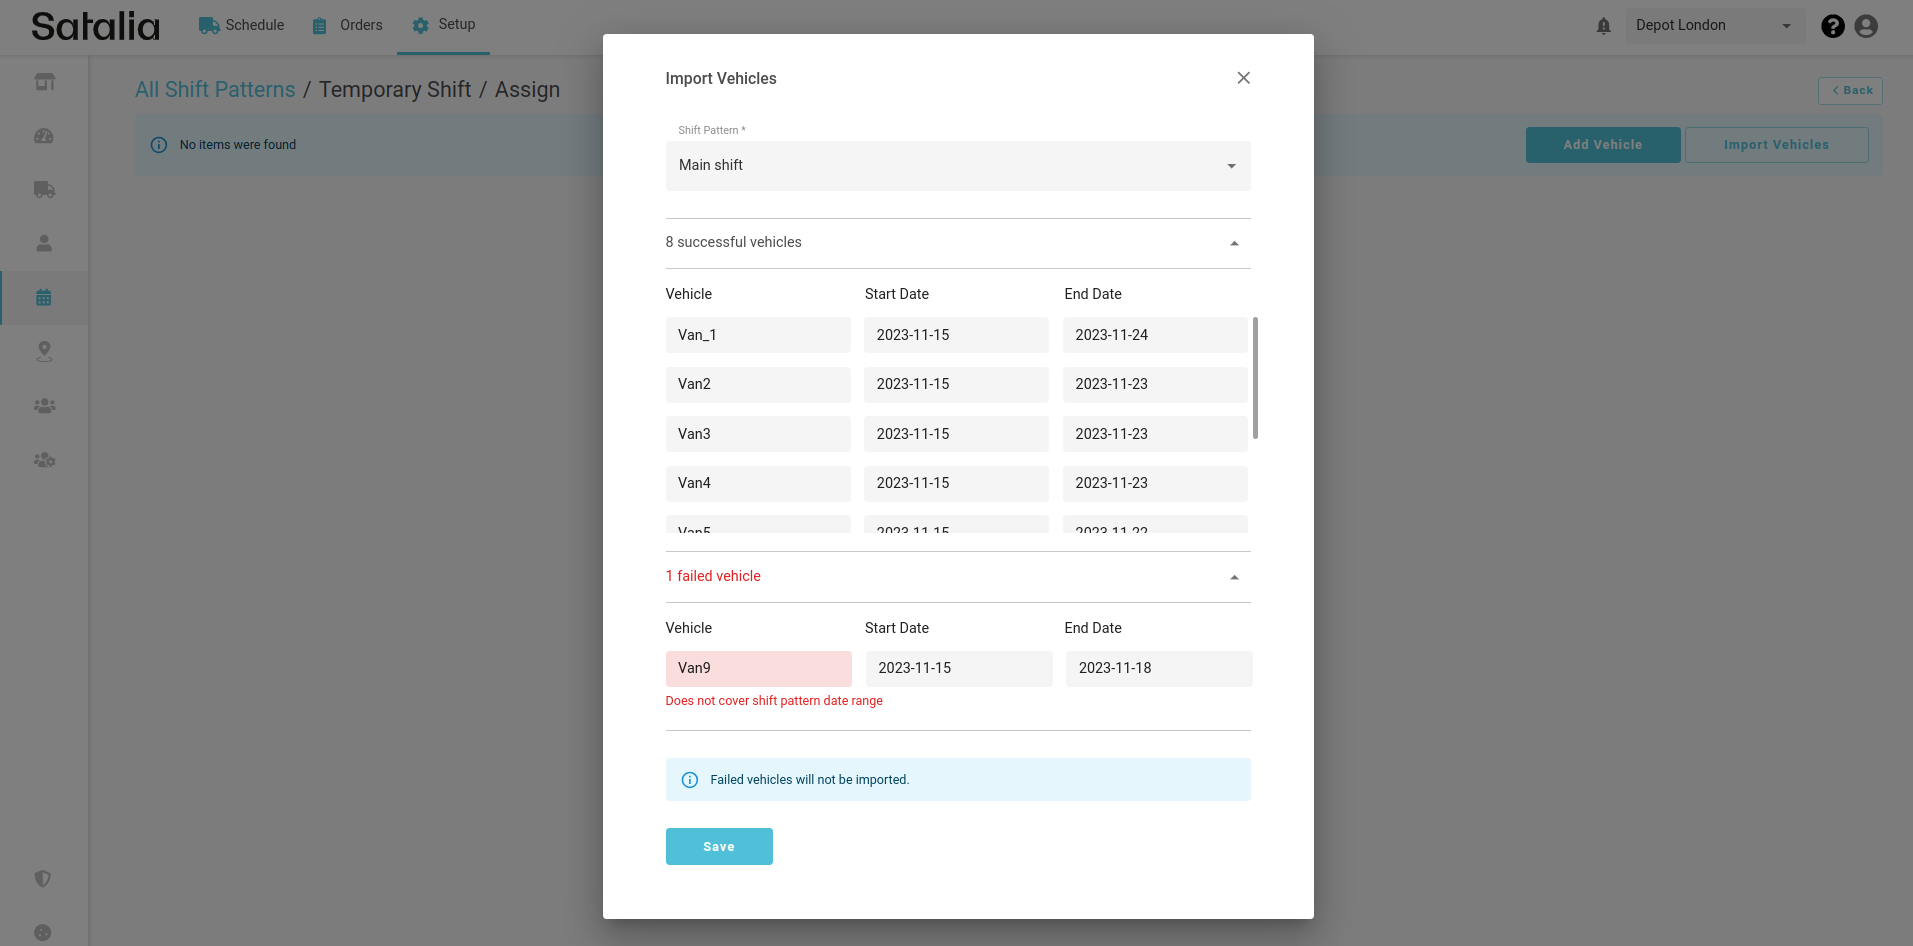Open the user account avatar icon
This screenshot has width=1913, height=946.
pyautogui.click(x=1866, y=26)
